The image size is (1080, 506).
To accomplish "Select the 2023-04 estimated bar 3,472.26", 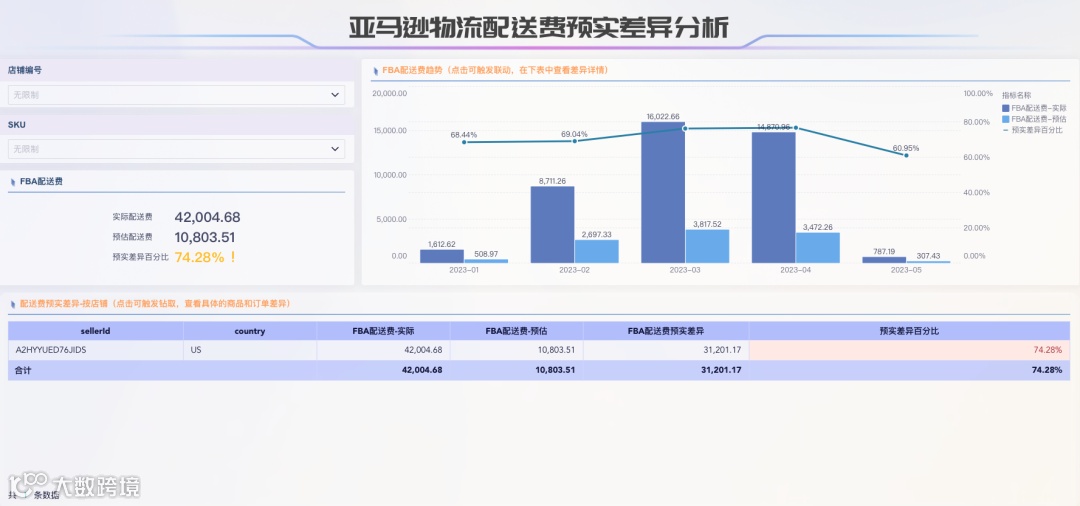I will (818, 248).
